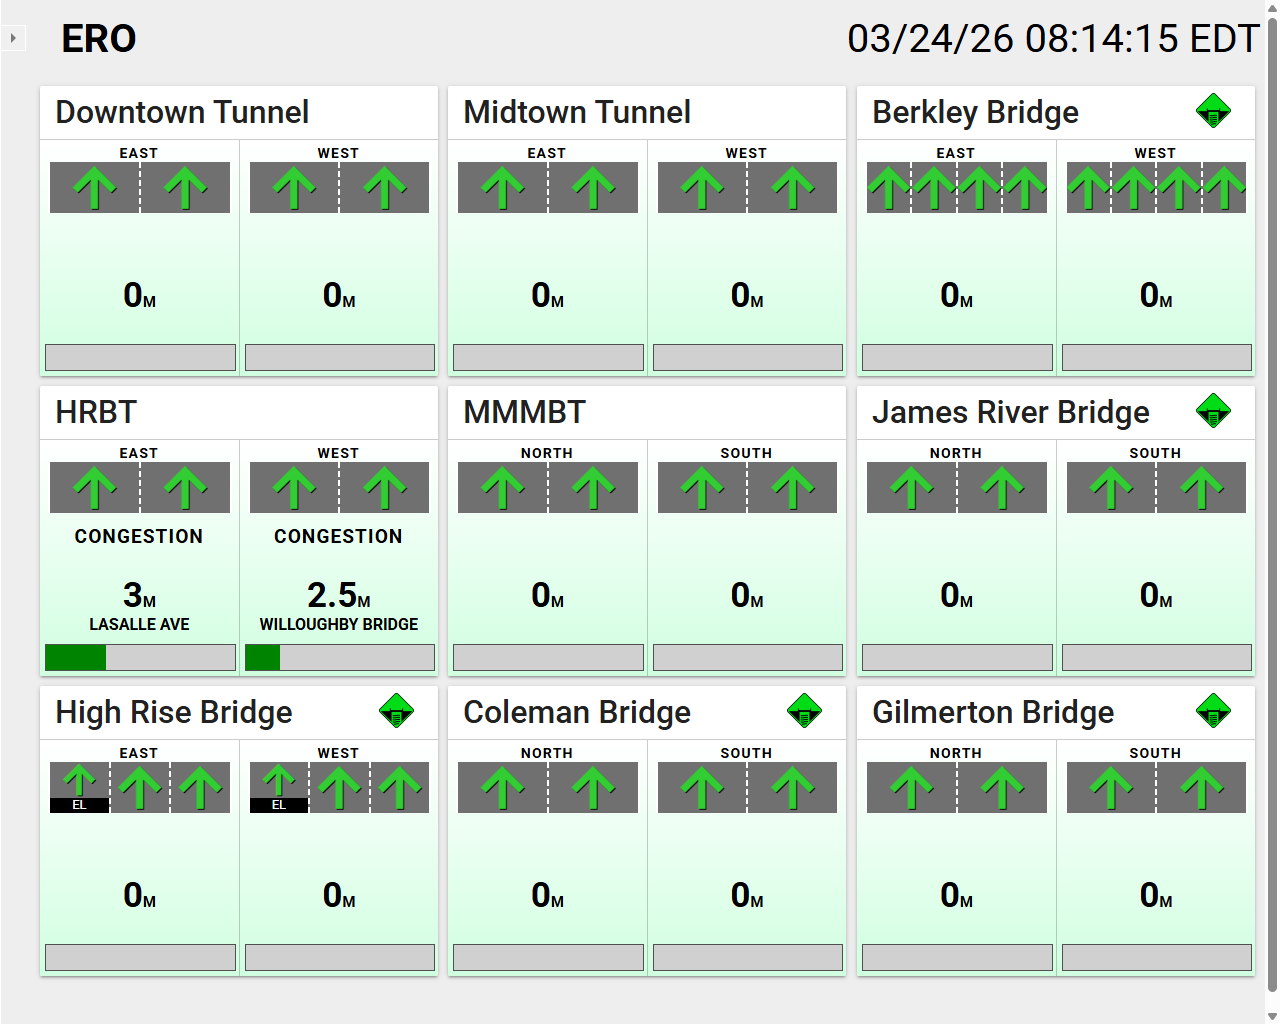Click the page vertical scrollbar

(x=1272, y=500)
